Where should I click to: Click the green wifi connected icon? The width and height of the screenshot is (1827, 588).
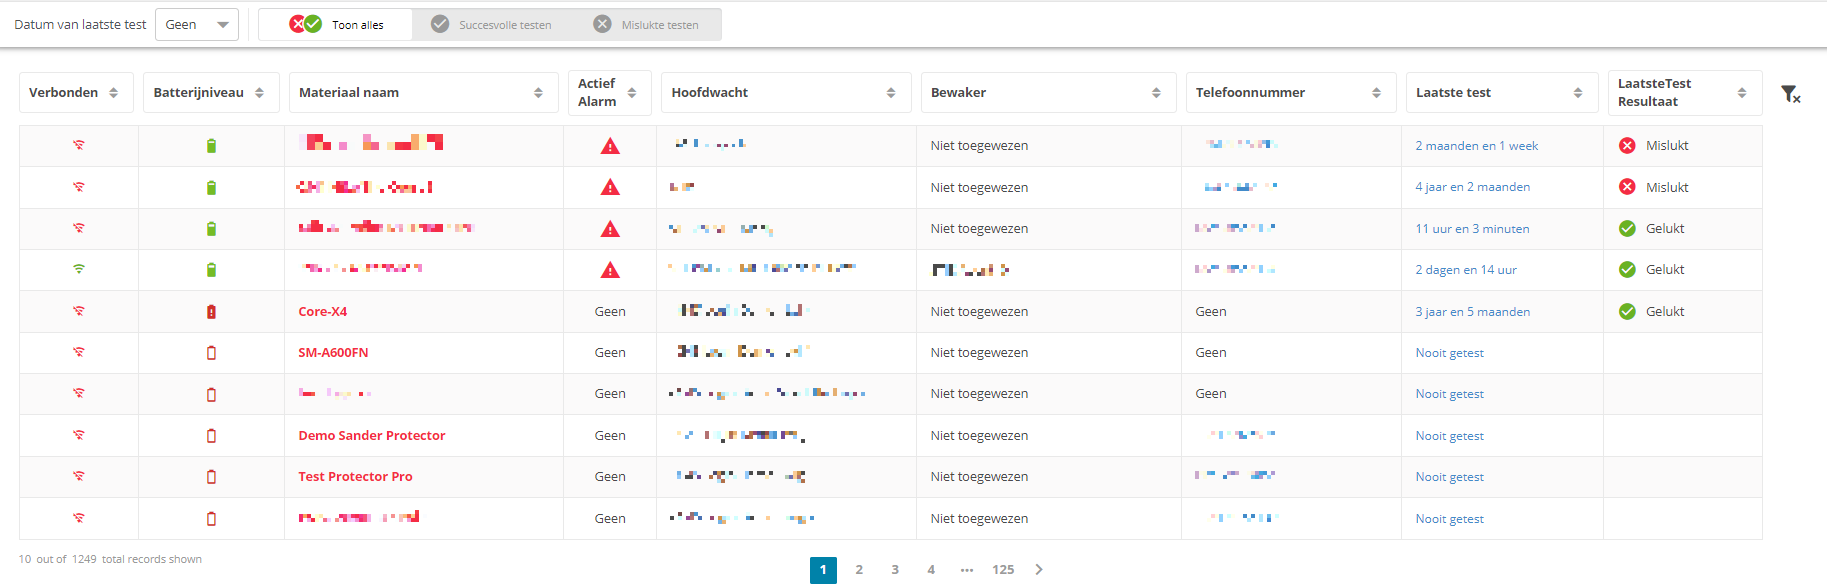[x=79, y=269]
